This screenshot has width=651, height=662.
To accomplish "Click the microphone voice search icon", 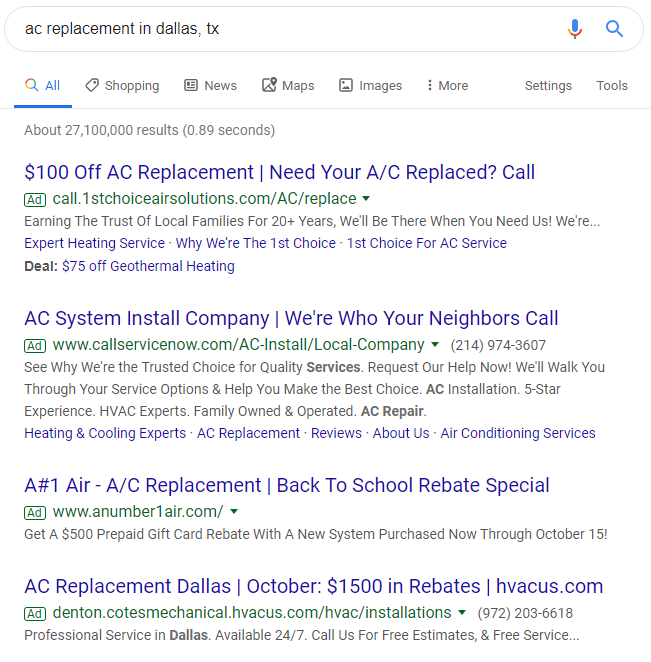I will click(574, 29).
